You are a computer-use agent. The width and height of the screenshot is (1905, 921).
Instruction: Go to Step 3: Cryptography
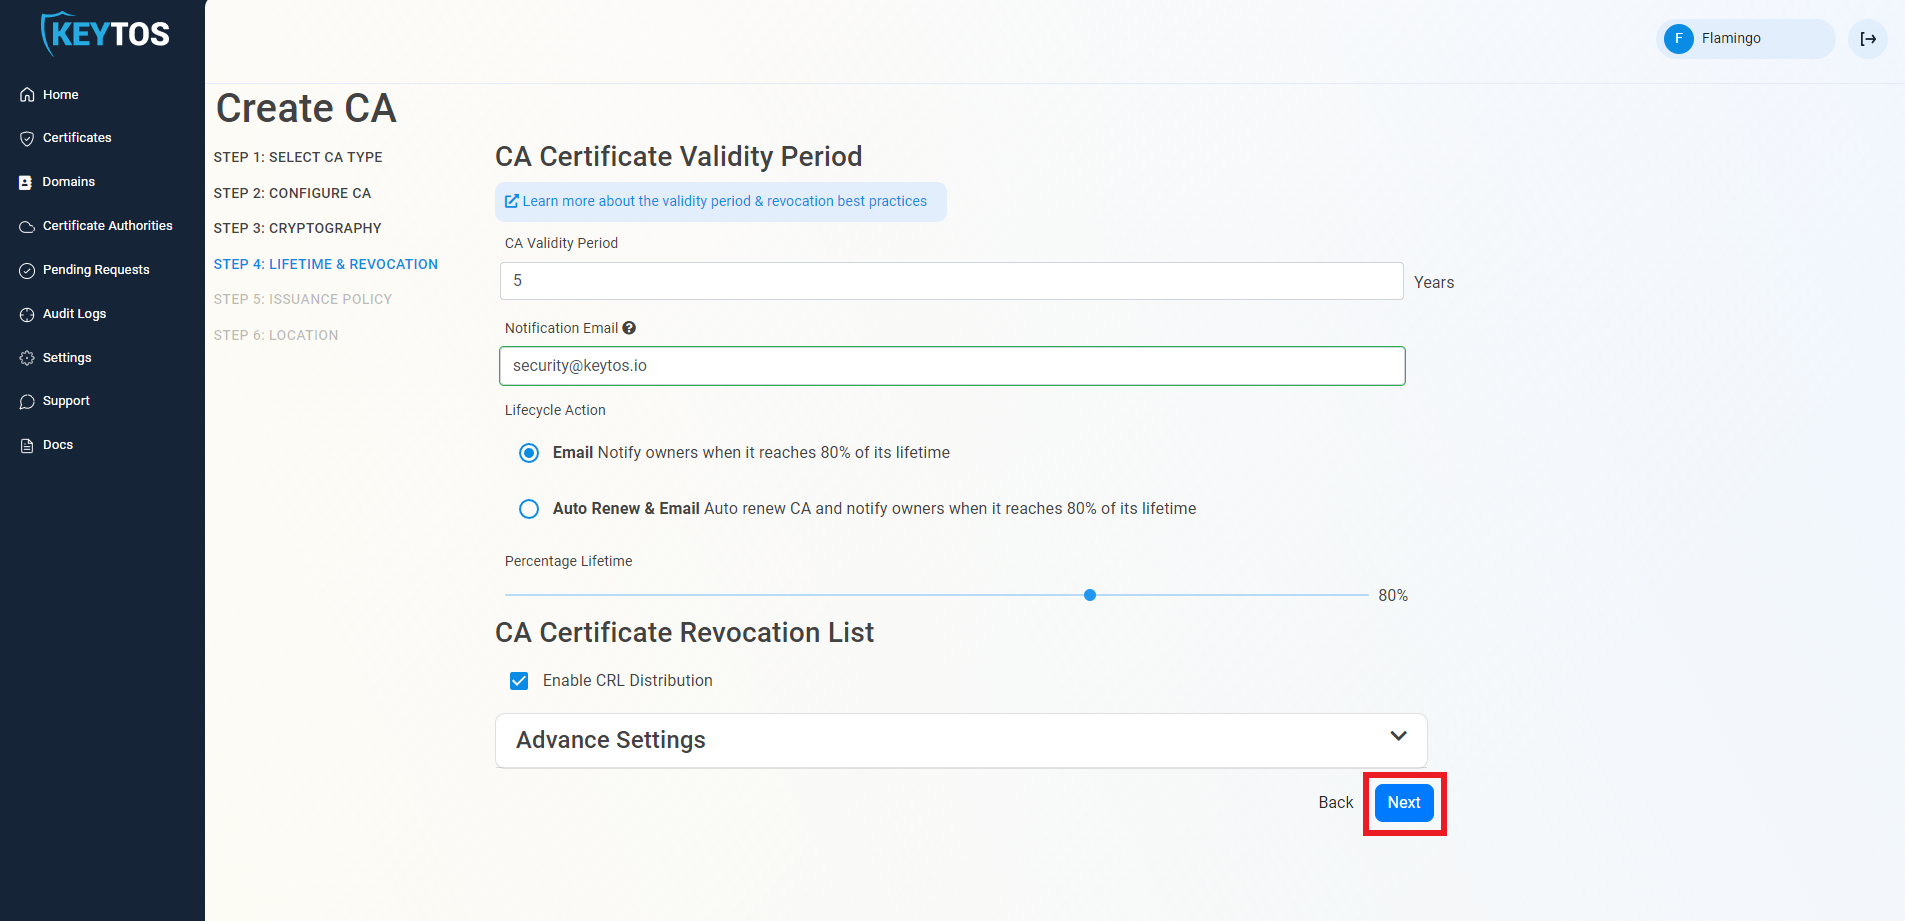(298, 228)
